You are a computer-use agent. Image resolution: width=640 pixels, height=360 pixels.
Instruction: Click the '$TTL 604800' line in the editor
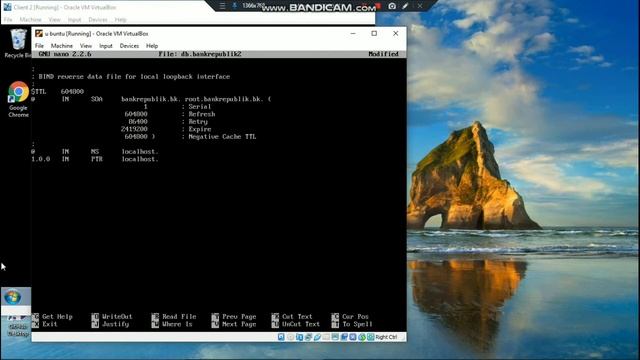click(58, 91)
